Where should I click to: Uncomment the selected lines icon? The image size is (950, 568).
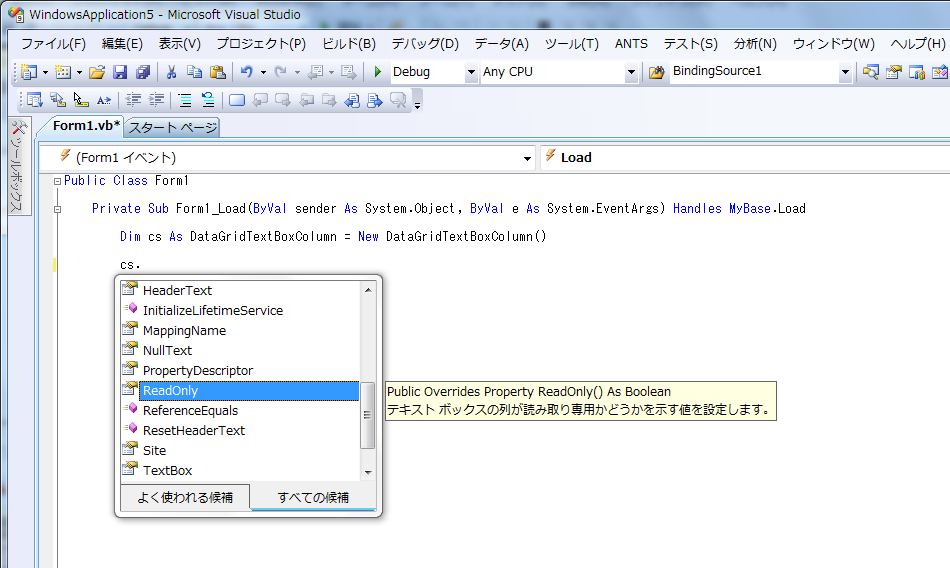[x=208, y=100]
